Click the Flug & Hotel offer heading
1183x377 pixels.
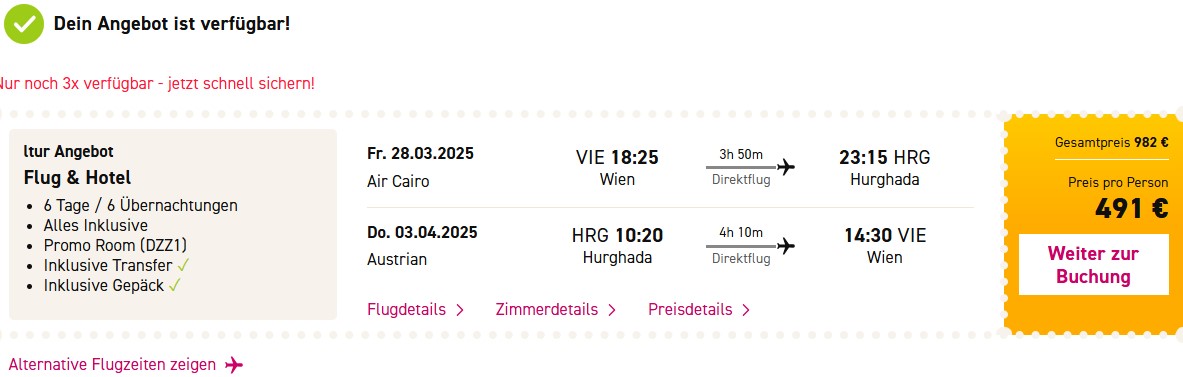tap(78, 177)
